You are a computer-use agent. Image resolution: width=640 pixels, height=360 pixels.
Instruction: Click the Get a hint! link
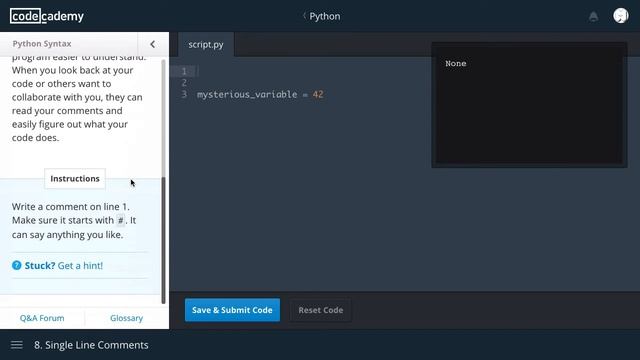click(x=80, y=266)
